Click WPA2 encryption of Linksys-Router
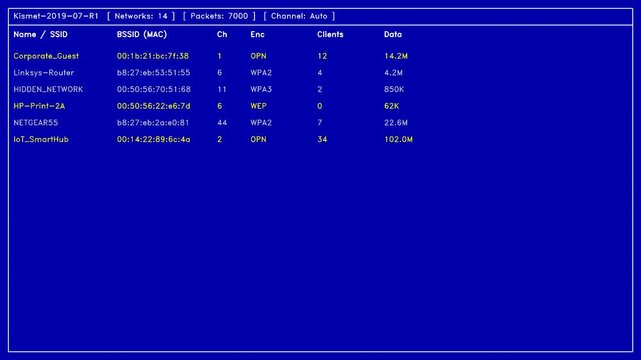641x360 pixels. point(261,73)
